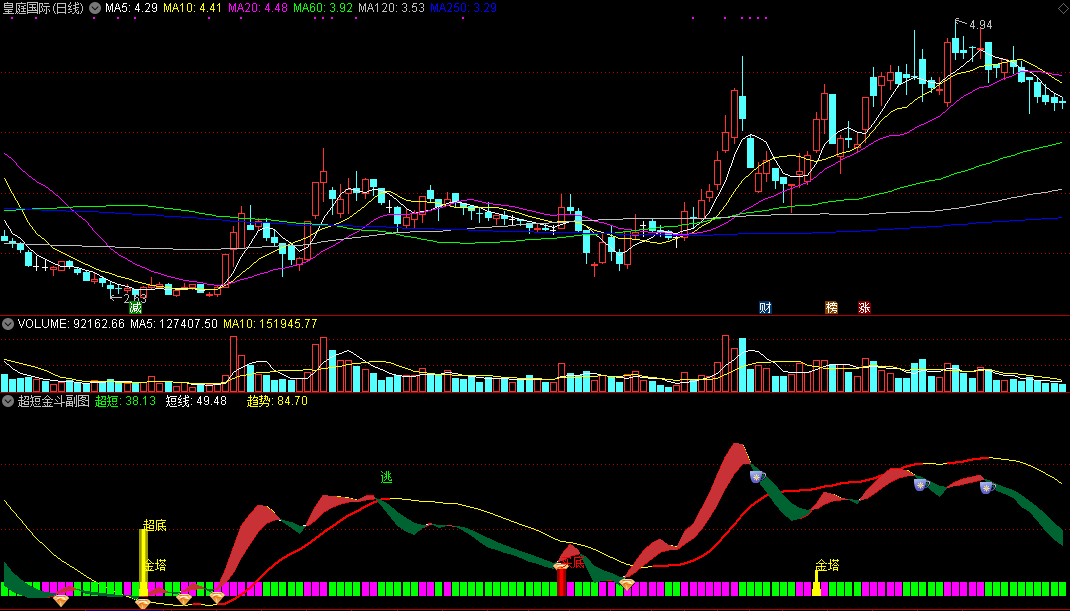Click the diamond icon atop the red 底 bar

point(561,565)
